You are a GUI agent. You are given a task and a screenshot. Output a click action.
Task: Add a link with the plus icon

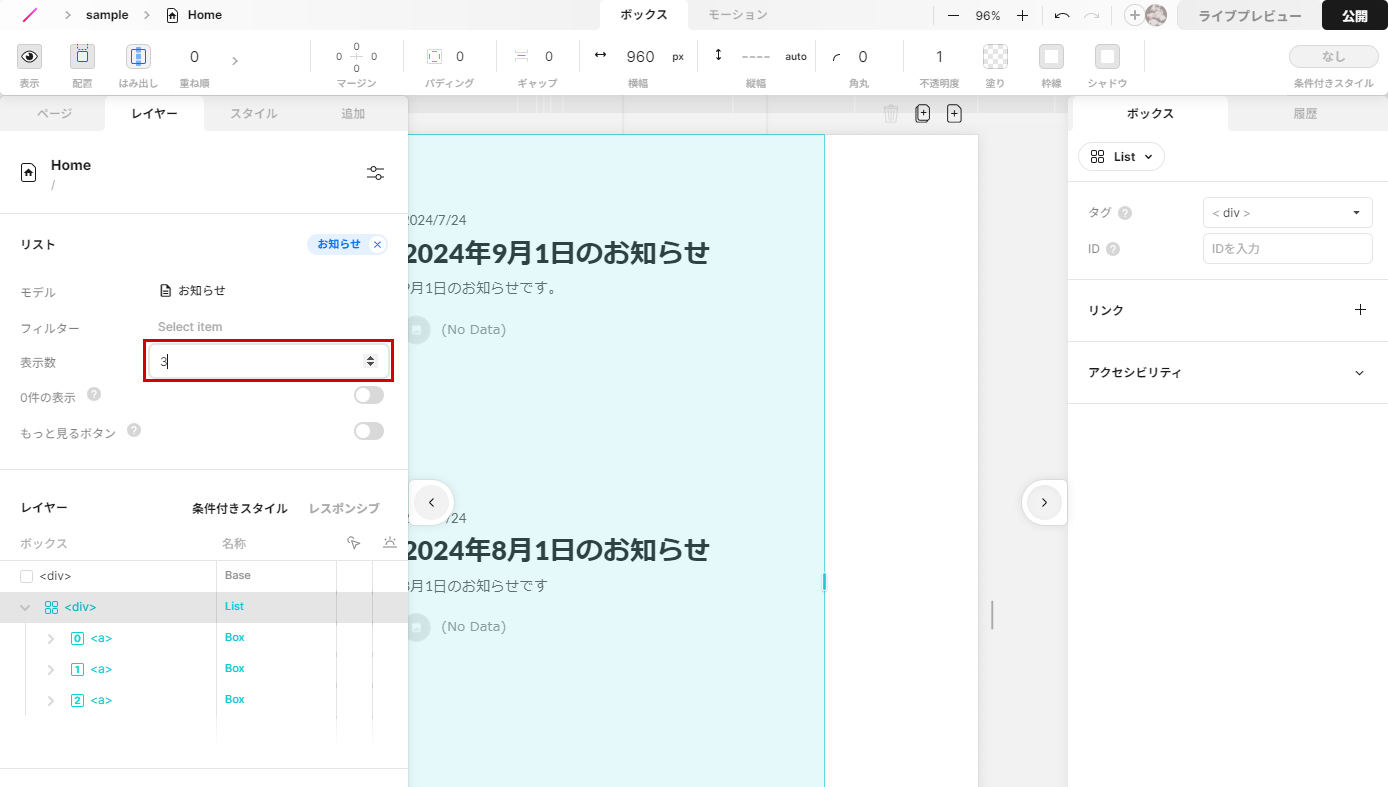pyautogui.click(x=1359, y=310)
